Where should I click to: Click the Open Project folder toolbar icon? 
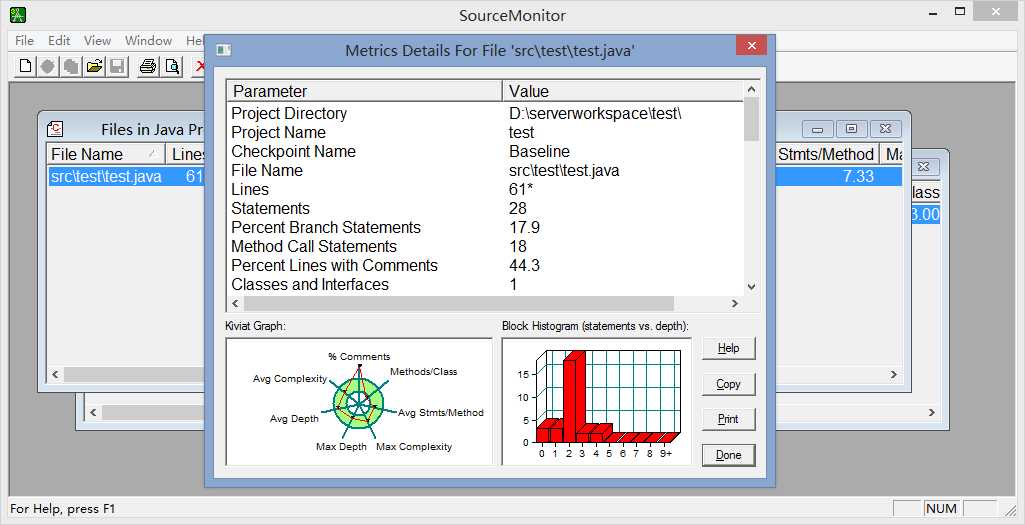[x=94, y=66]
